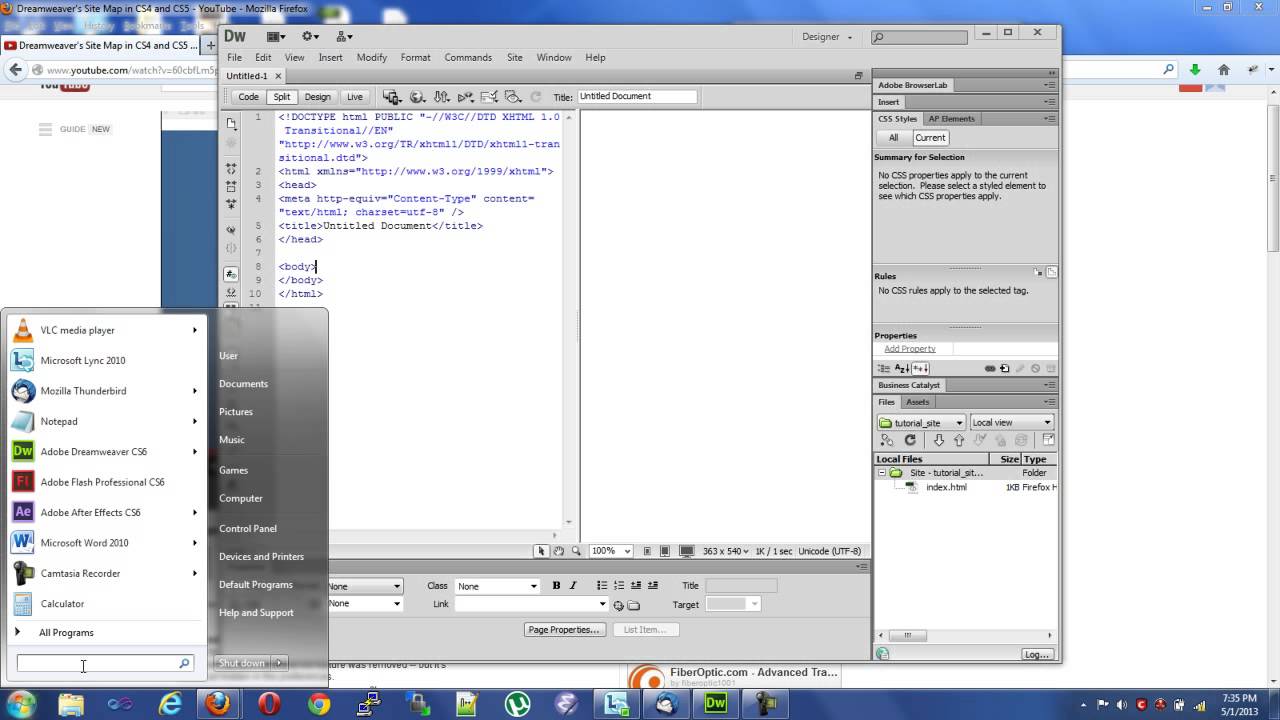1280x720 pixels.
Task: Click Put files up-arrow icon in Files panel
Action: click(959, 440)
